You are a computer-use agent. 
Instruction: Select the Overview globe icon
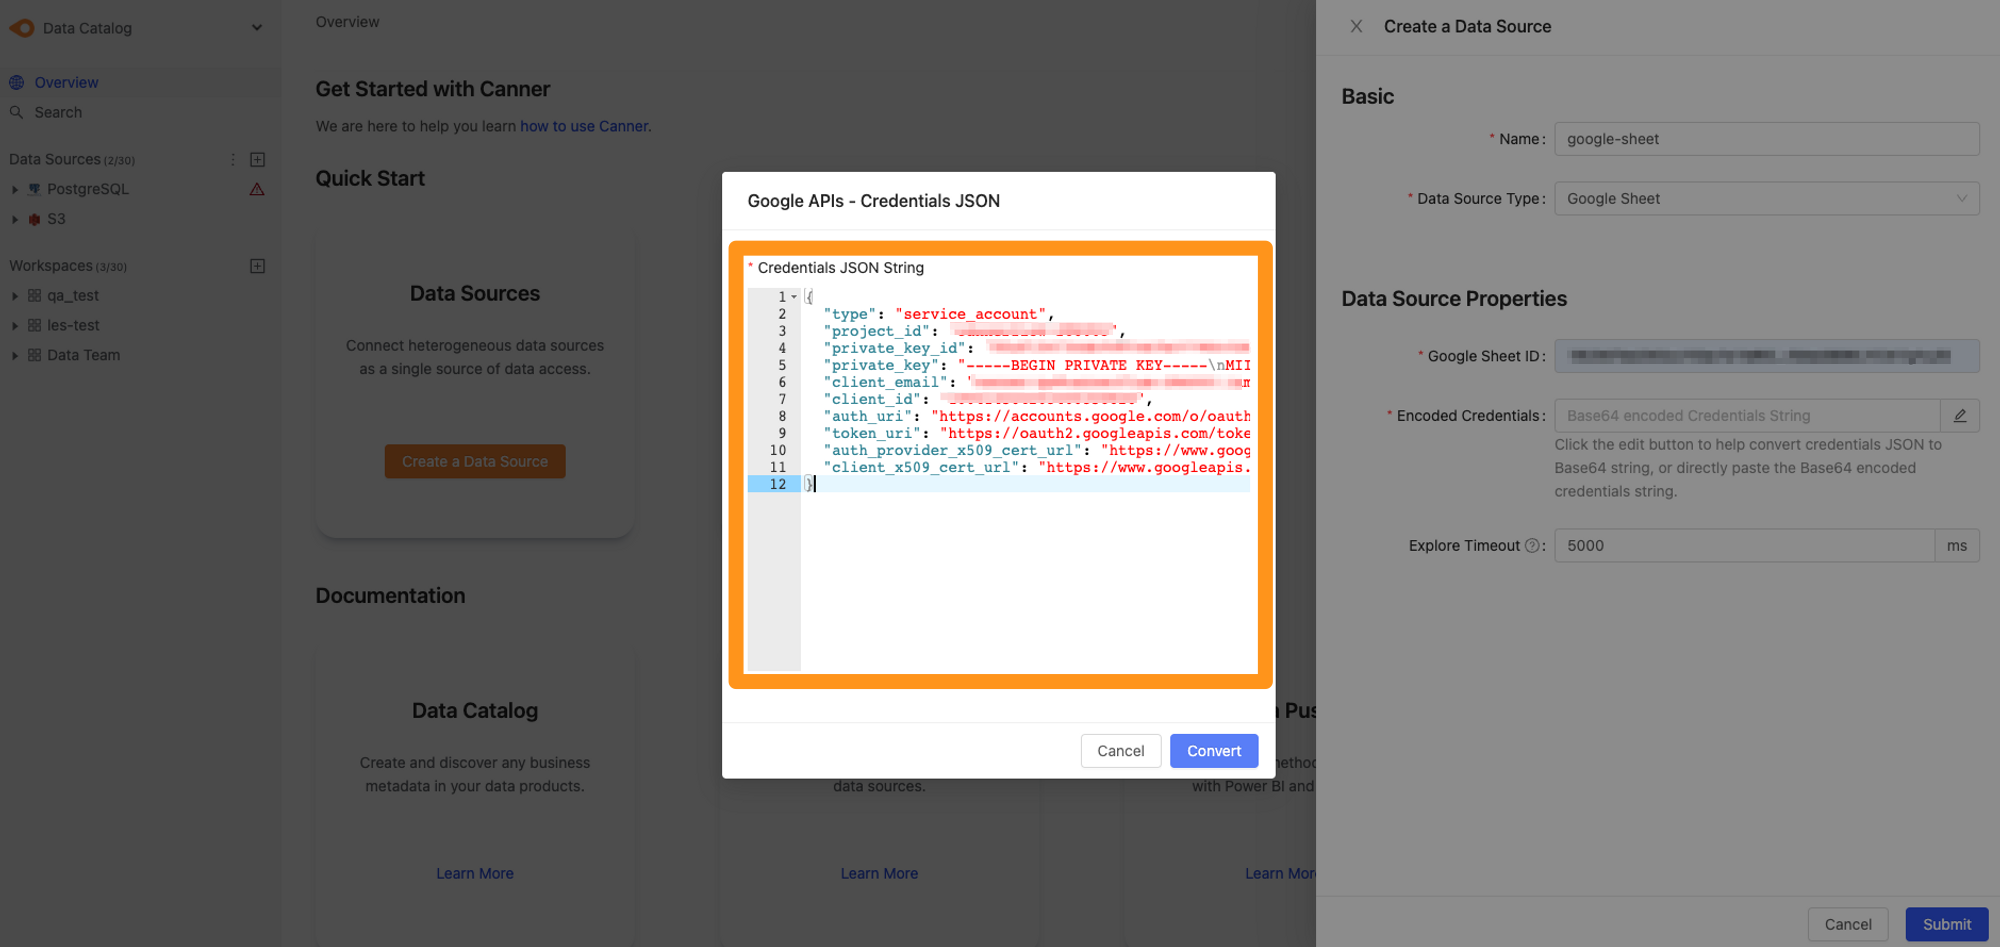click(17, 82)
